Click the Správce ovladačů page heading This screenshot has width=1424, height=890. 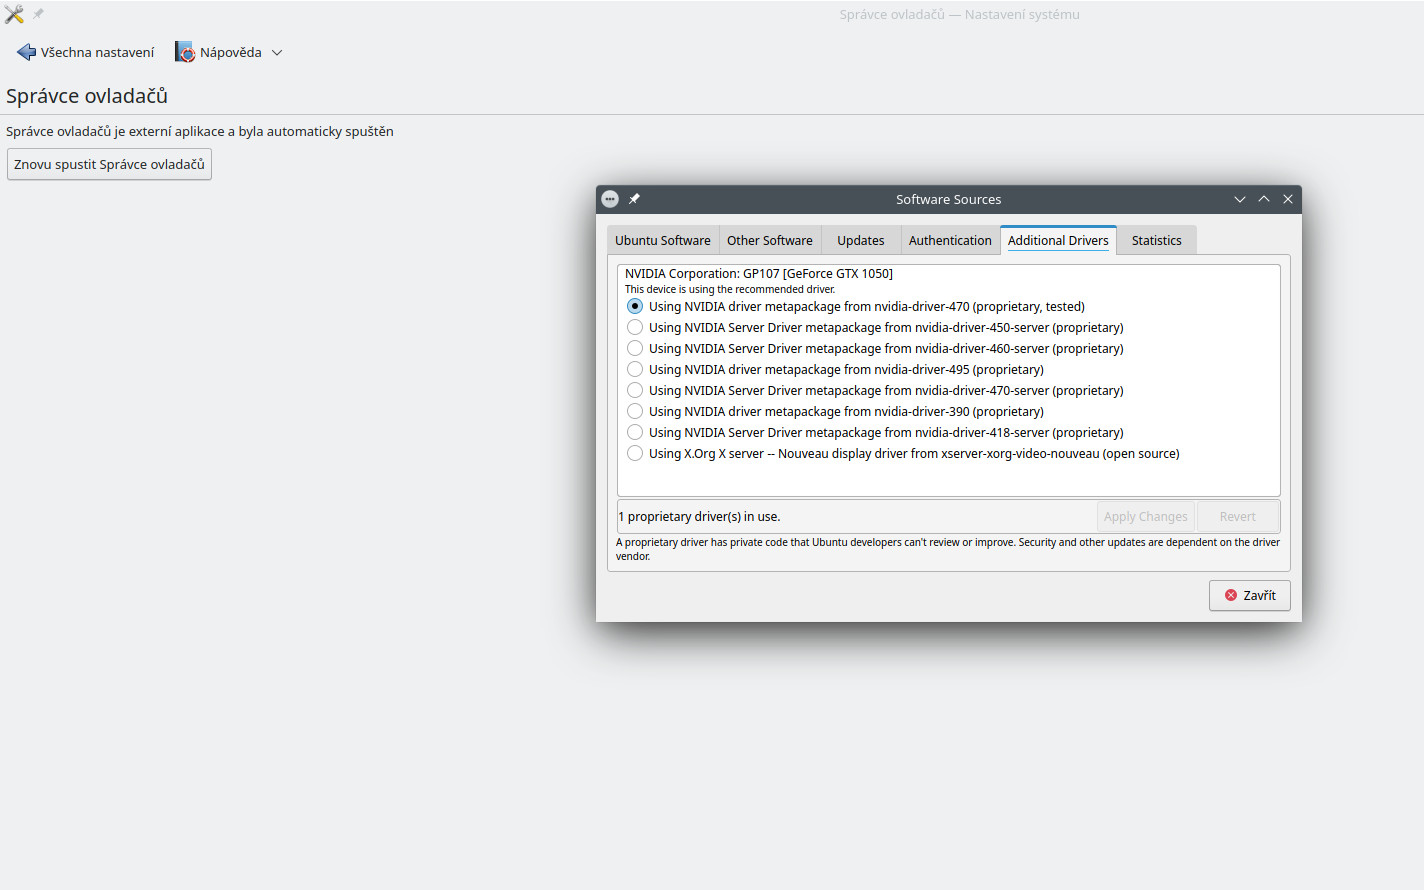click(x=87, y=96)
